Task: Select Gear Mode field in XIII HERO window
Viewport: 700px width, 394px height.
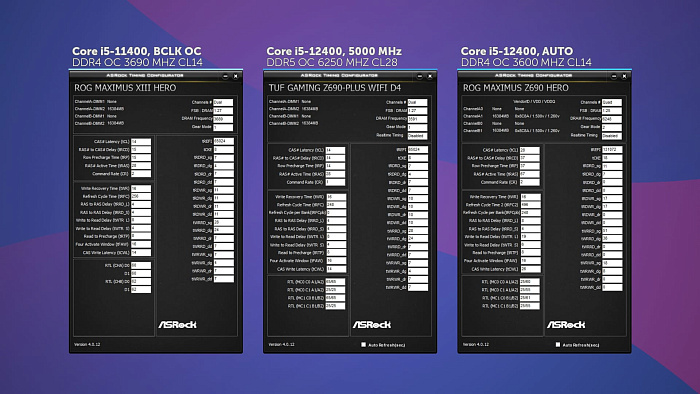Action: [x=223, y=127]
